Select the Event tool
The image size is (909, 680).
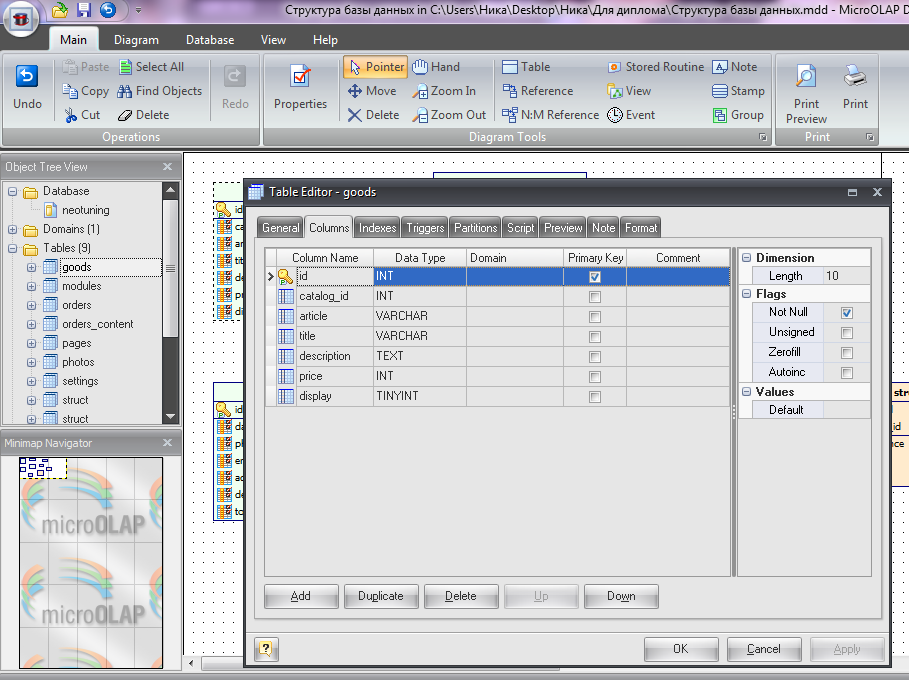[x=631, y=115]
